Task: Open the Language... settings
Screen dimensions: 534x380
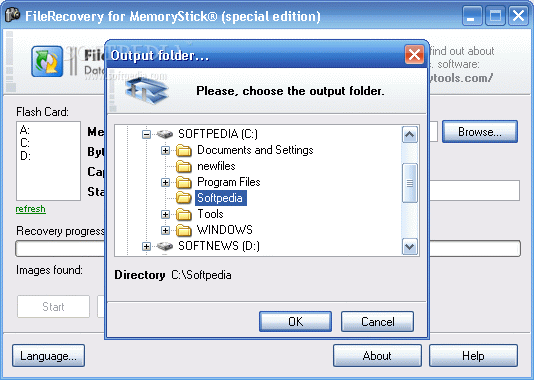Action: tap(48, 356)
